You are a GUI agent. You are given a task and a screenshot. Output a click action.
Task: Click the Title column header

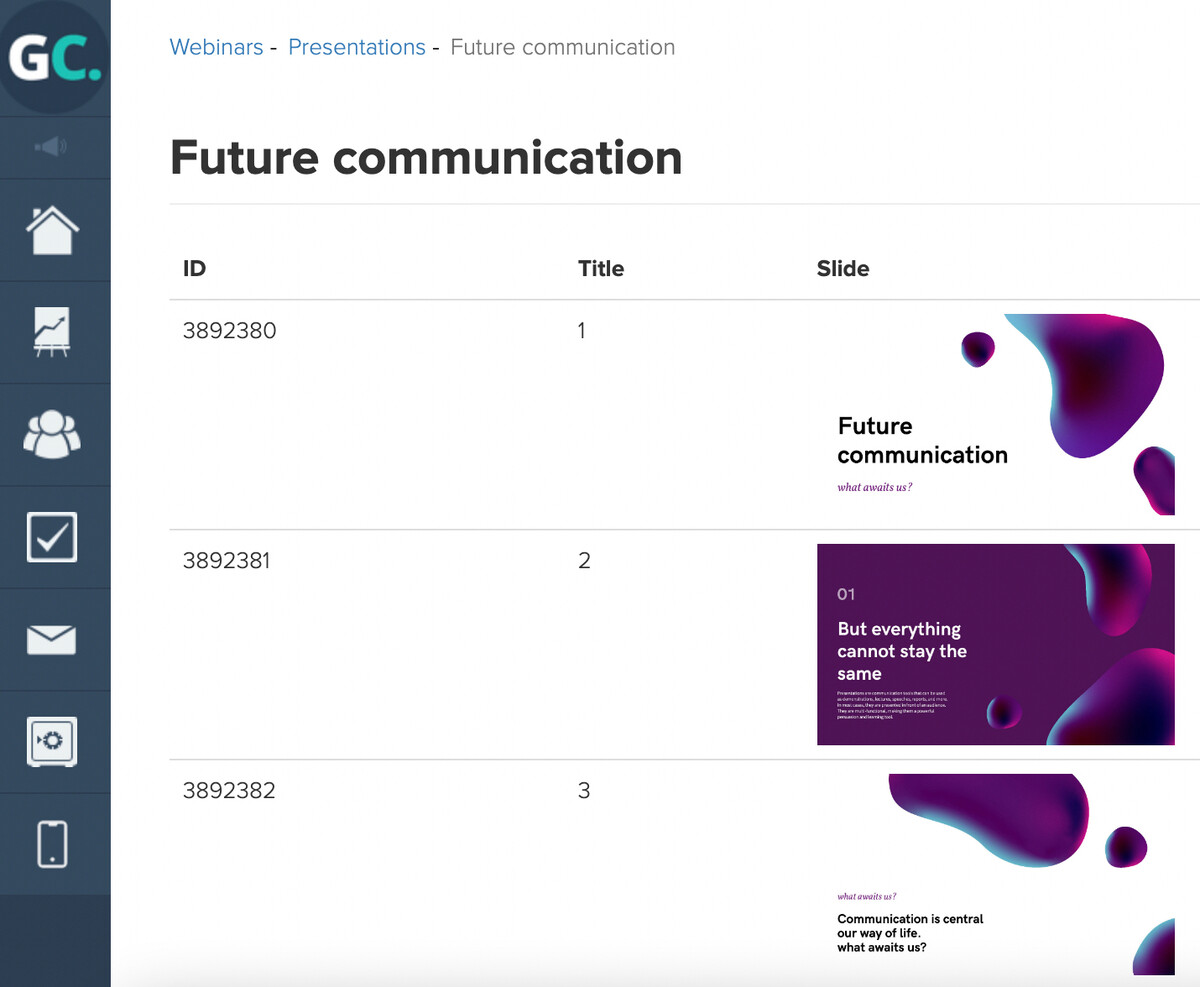pyautogui.click(x=601, y=268)
